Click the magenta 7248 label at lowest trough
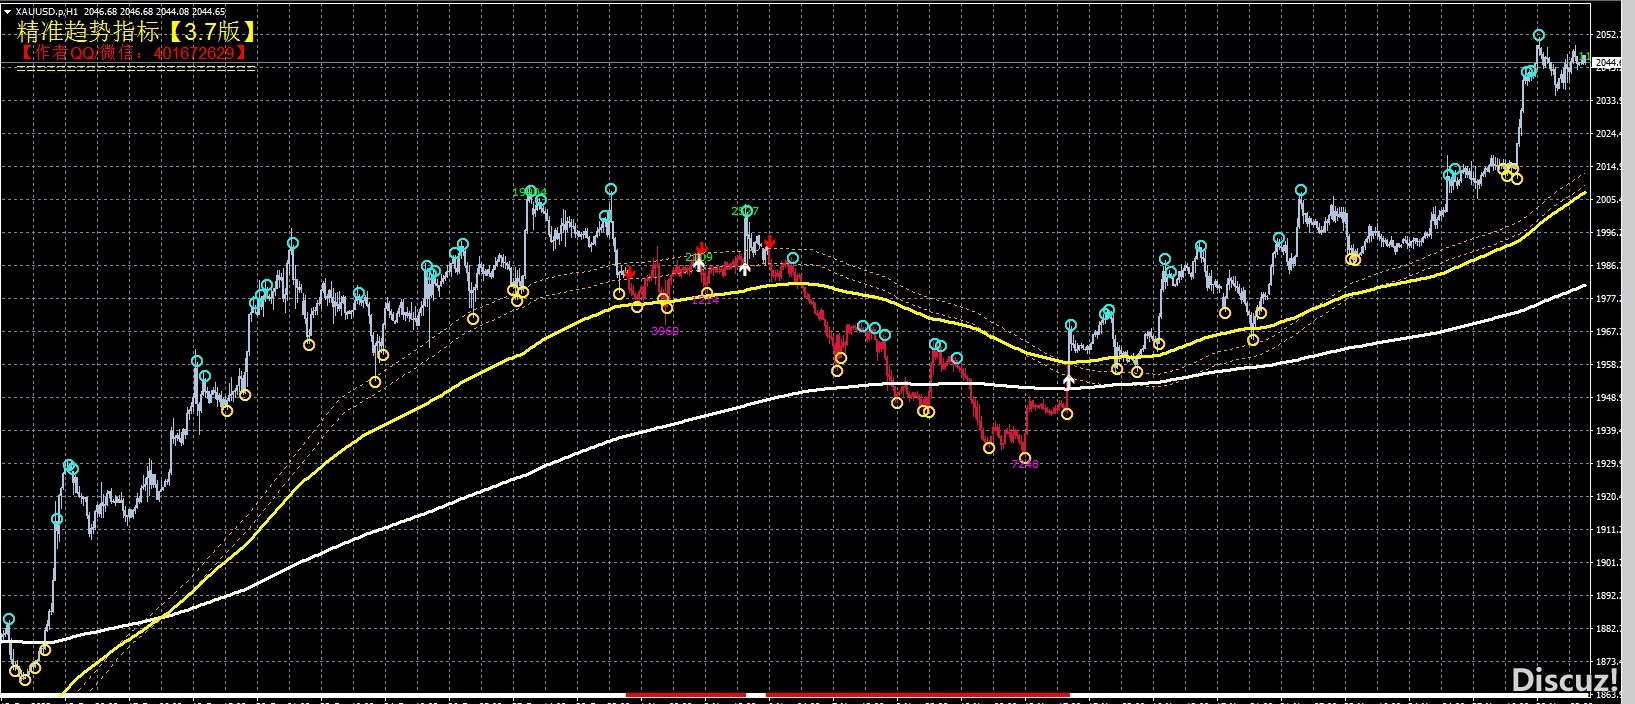 pyautogui.click(x=1025, y=464)
